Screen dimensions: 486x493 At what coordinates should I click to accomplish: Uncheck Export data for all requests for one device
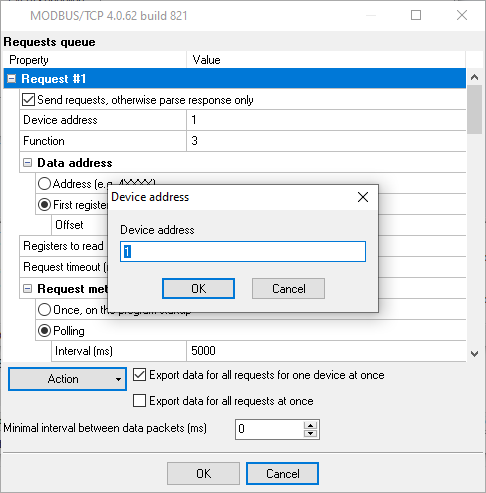139,375
